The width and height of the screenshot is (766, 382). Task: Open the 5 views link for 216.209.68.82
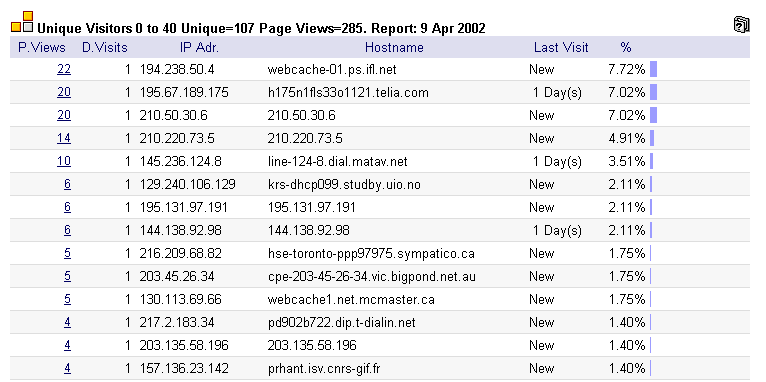point(67,253)
